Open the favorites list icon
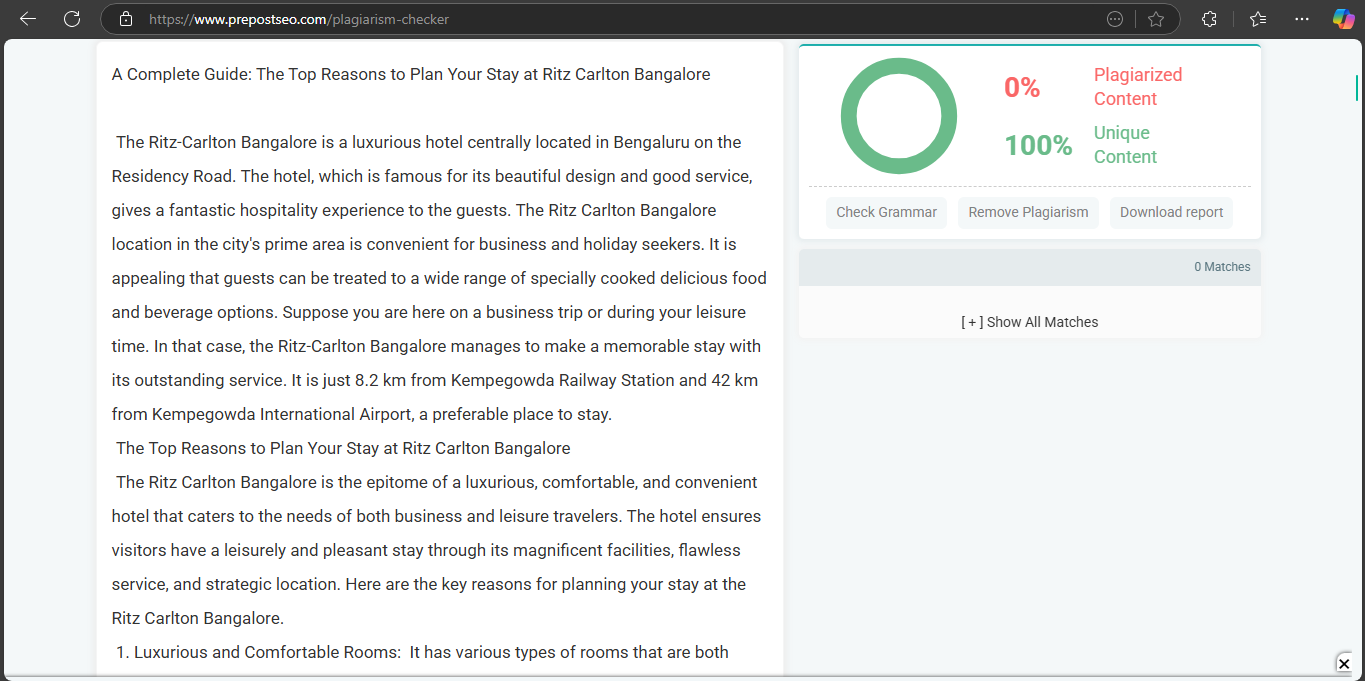1365x681 pixels. (x=1258, y=19)
